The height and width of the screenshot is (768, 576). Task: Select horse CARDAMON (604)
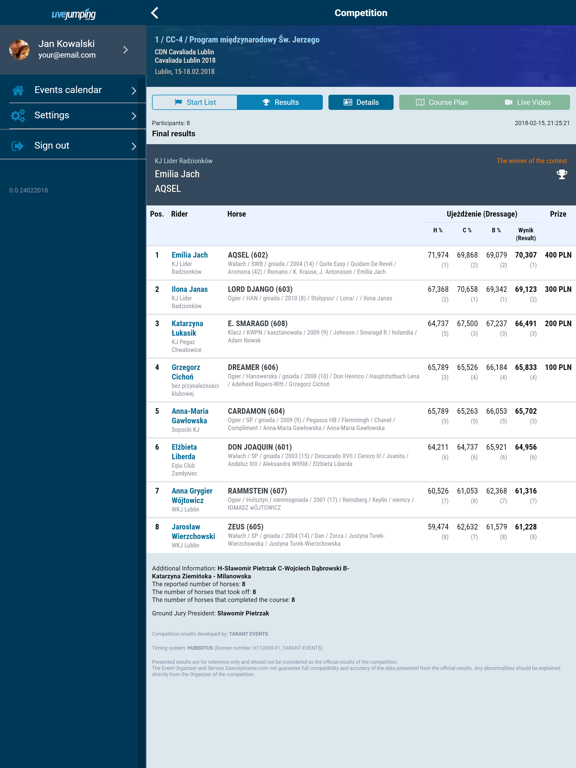click(256, 411)
